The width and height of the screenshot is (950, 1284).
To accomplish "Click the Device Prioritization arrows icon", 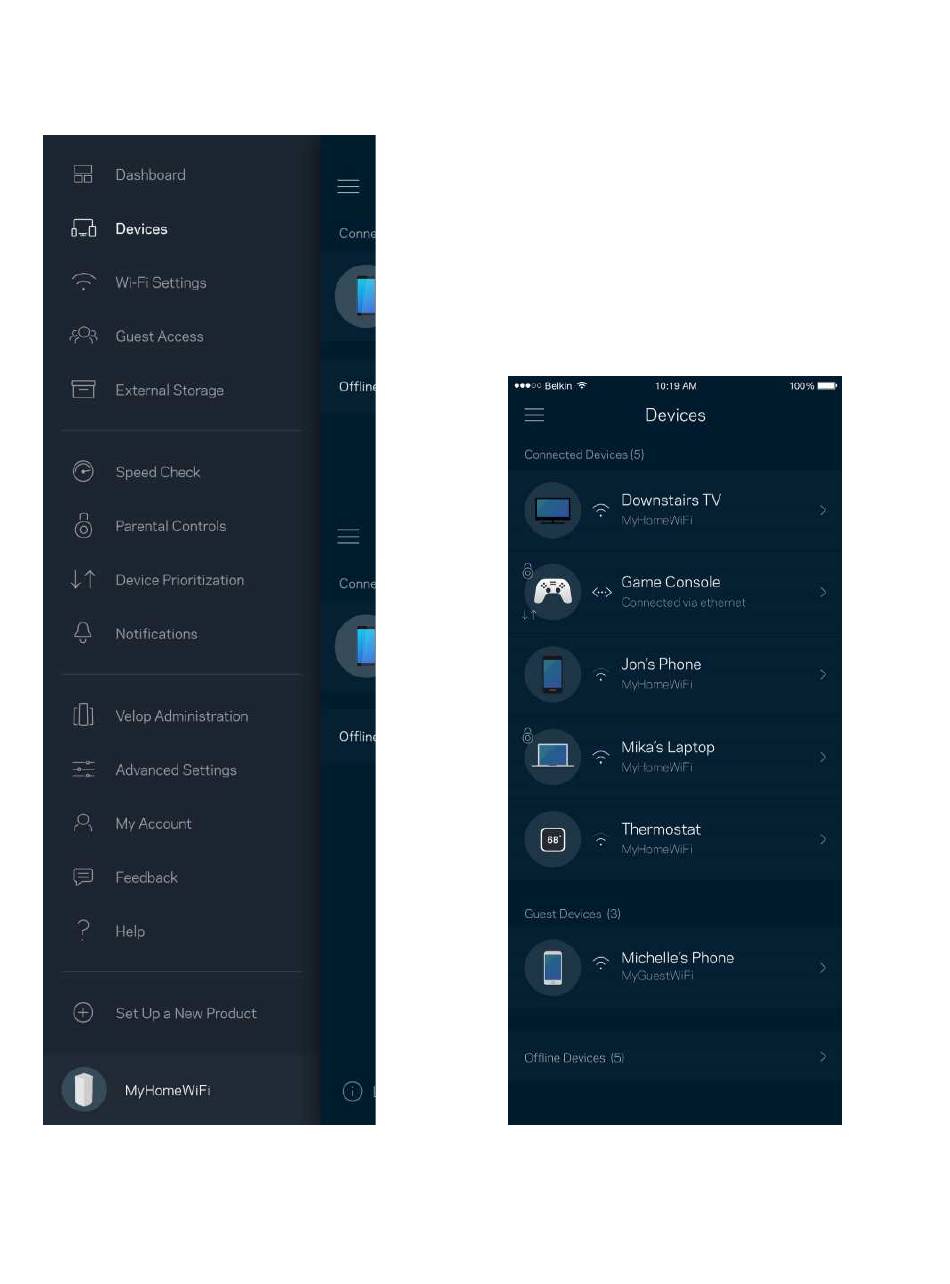I will (83, 580).
